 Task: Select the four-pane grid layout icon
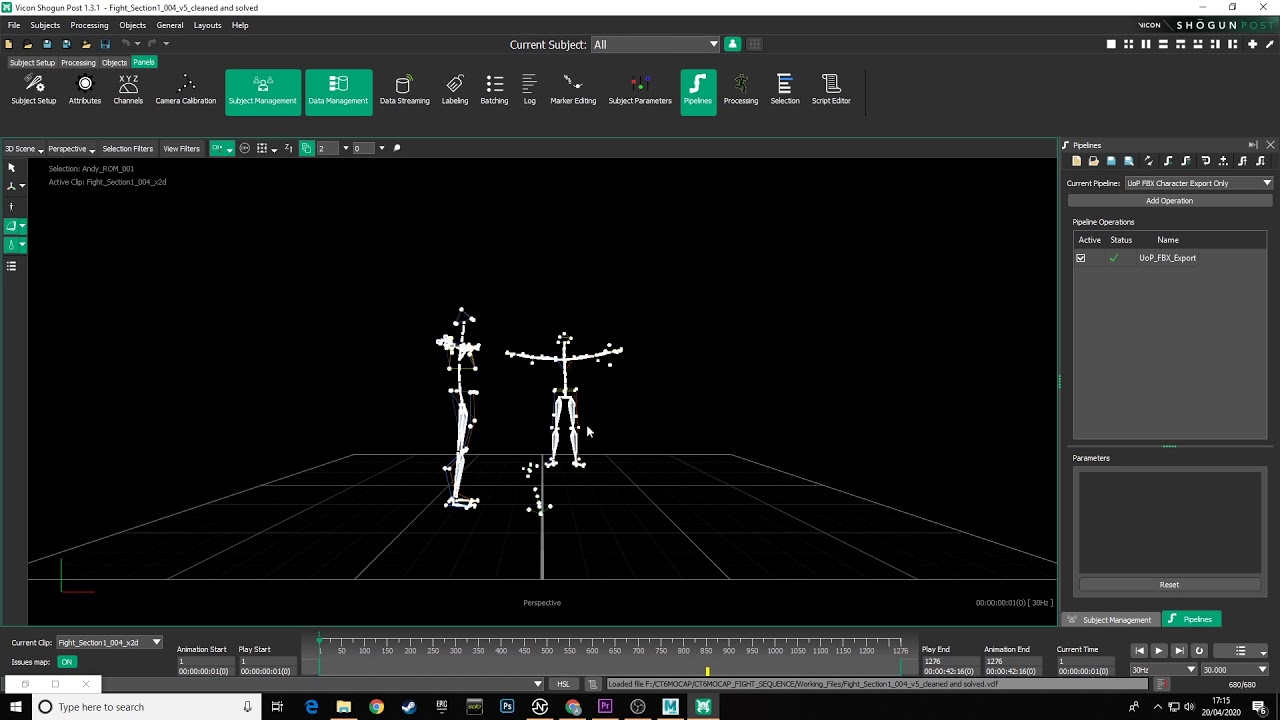coord(1129,44)
